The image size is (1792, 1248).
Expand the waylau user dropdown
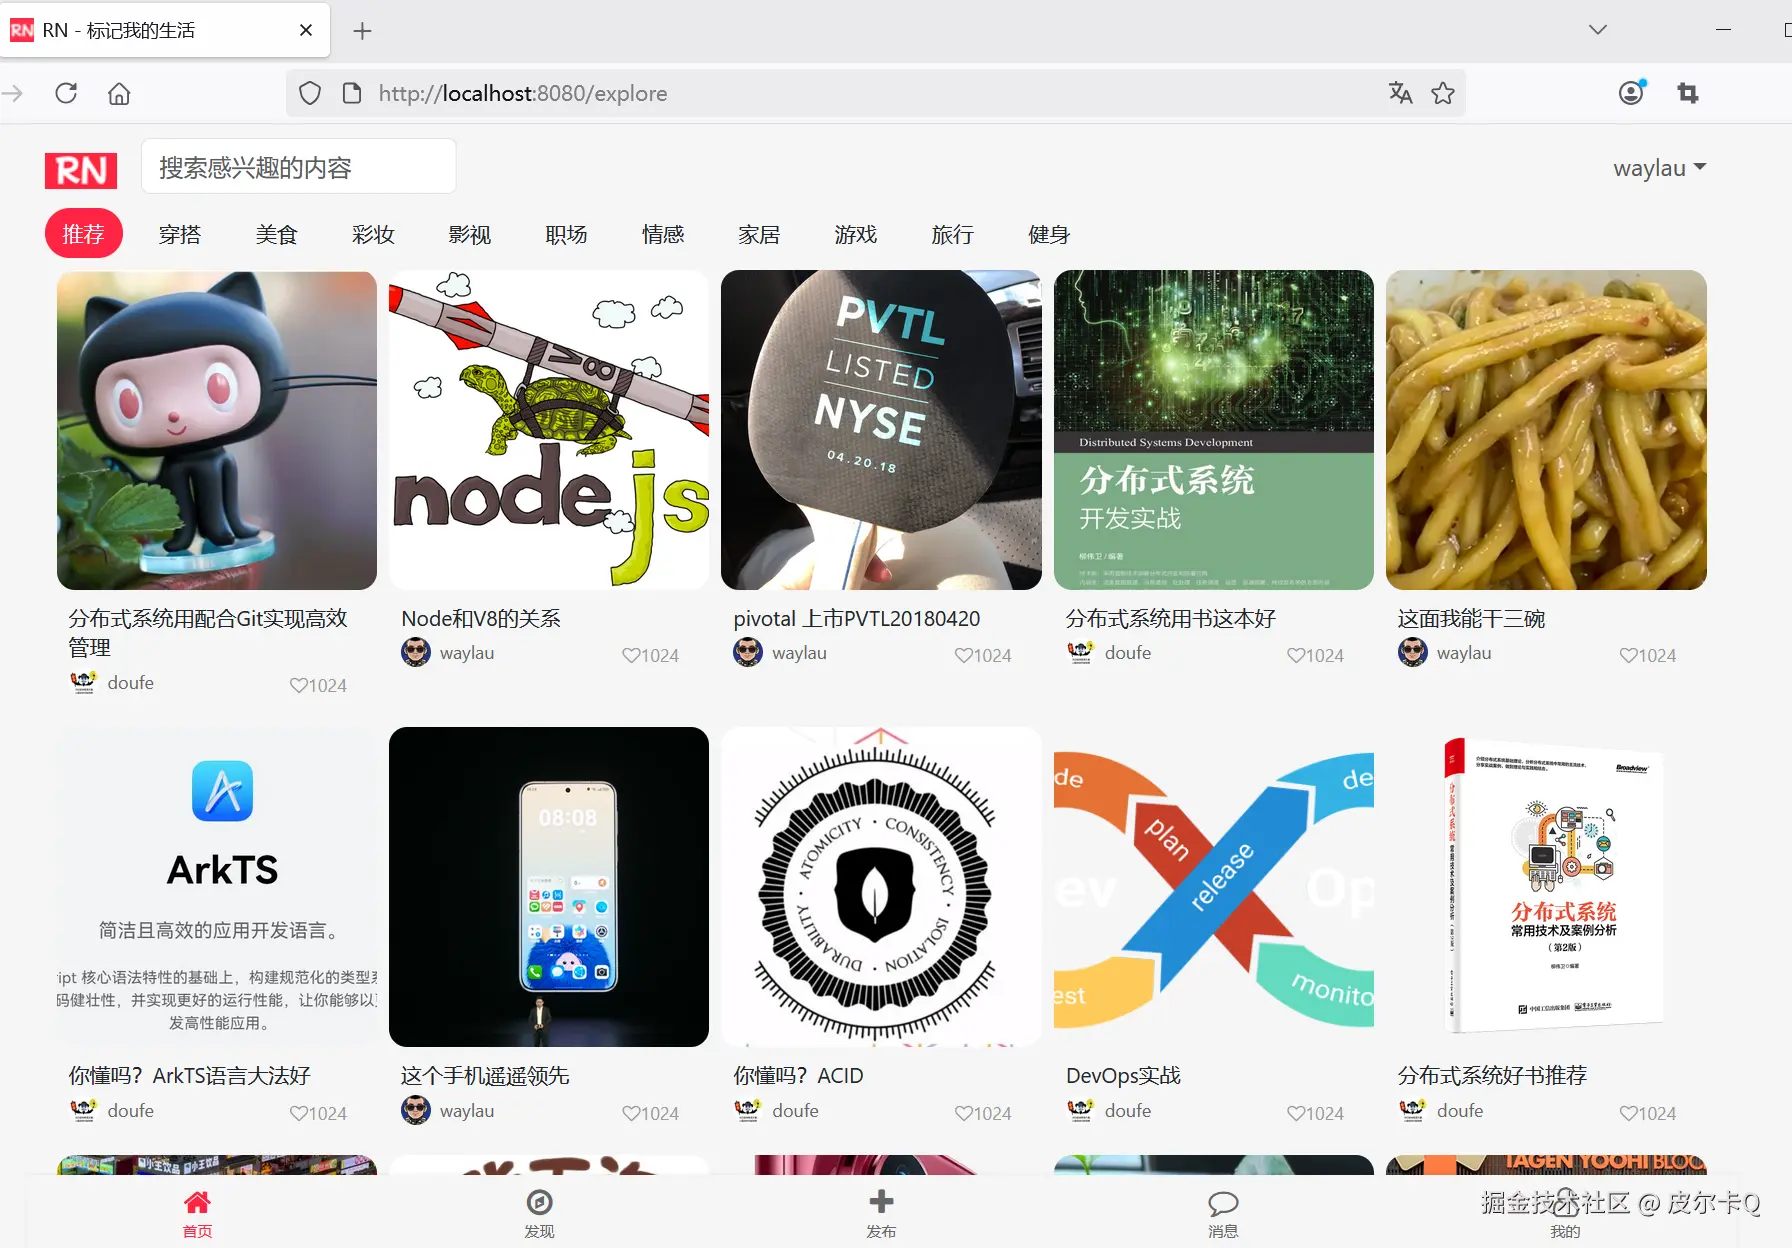coord(1660,168)
